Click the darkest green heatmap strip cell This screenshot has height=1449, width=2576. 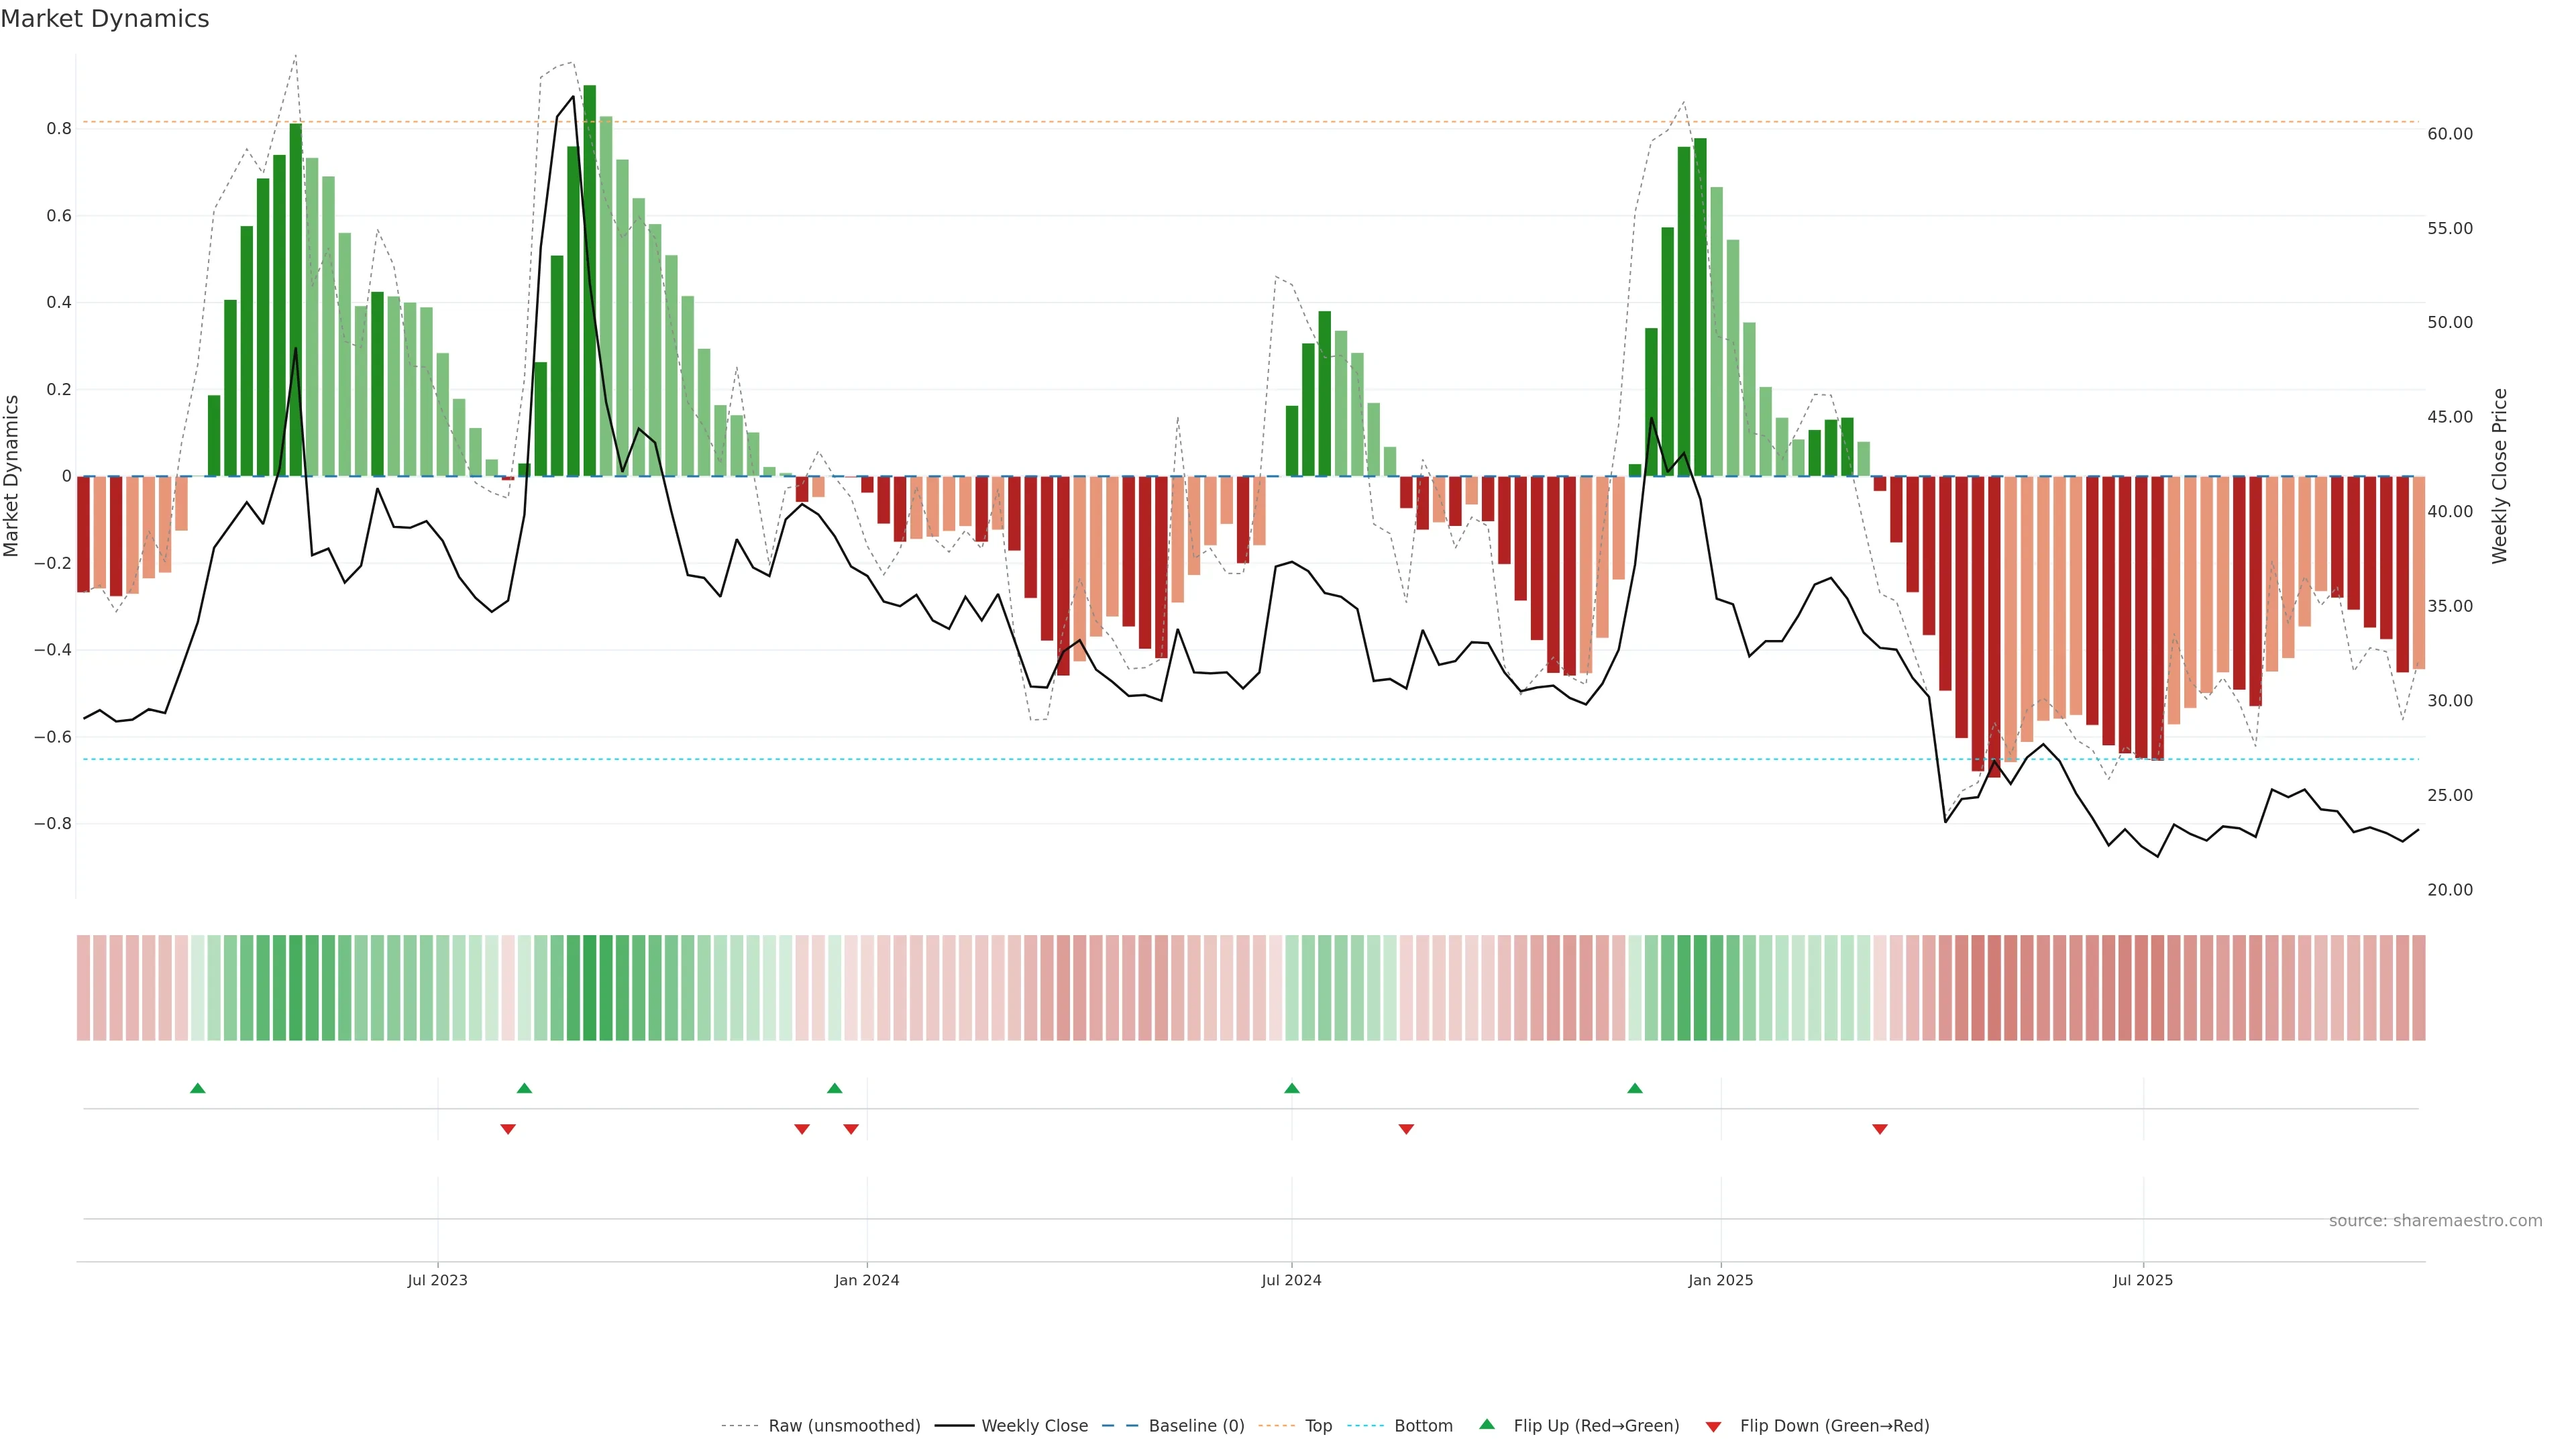pos(589,988)
